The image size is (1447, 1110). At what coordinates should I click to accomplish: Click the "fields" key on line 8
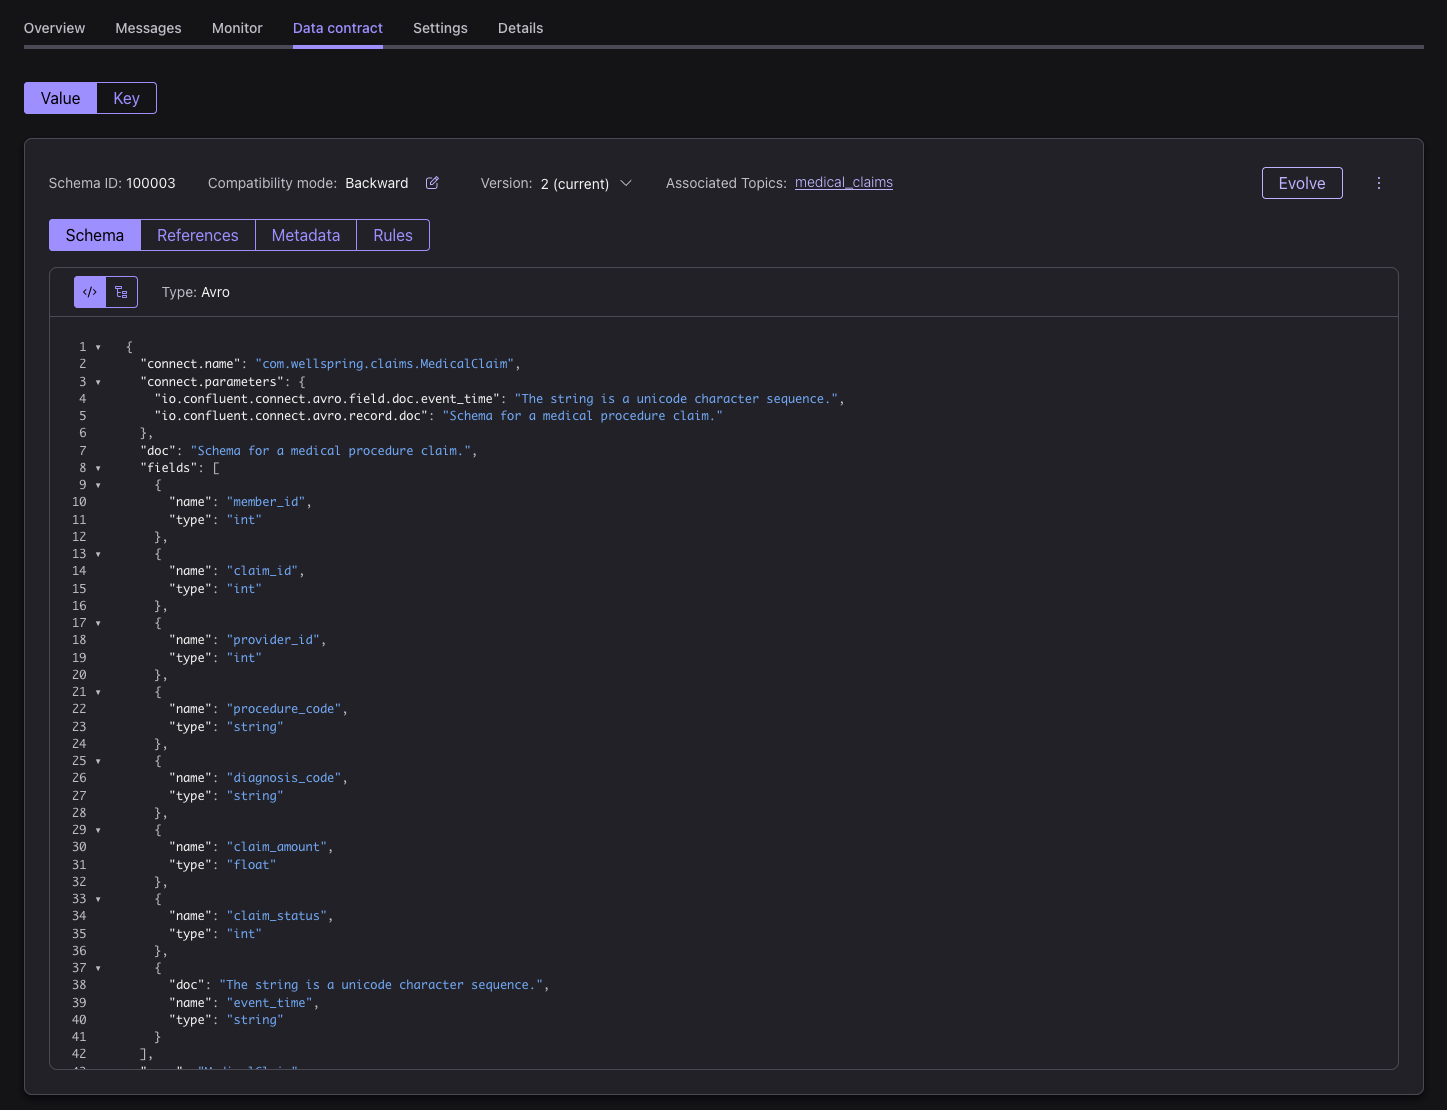click(172, 468)
